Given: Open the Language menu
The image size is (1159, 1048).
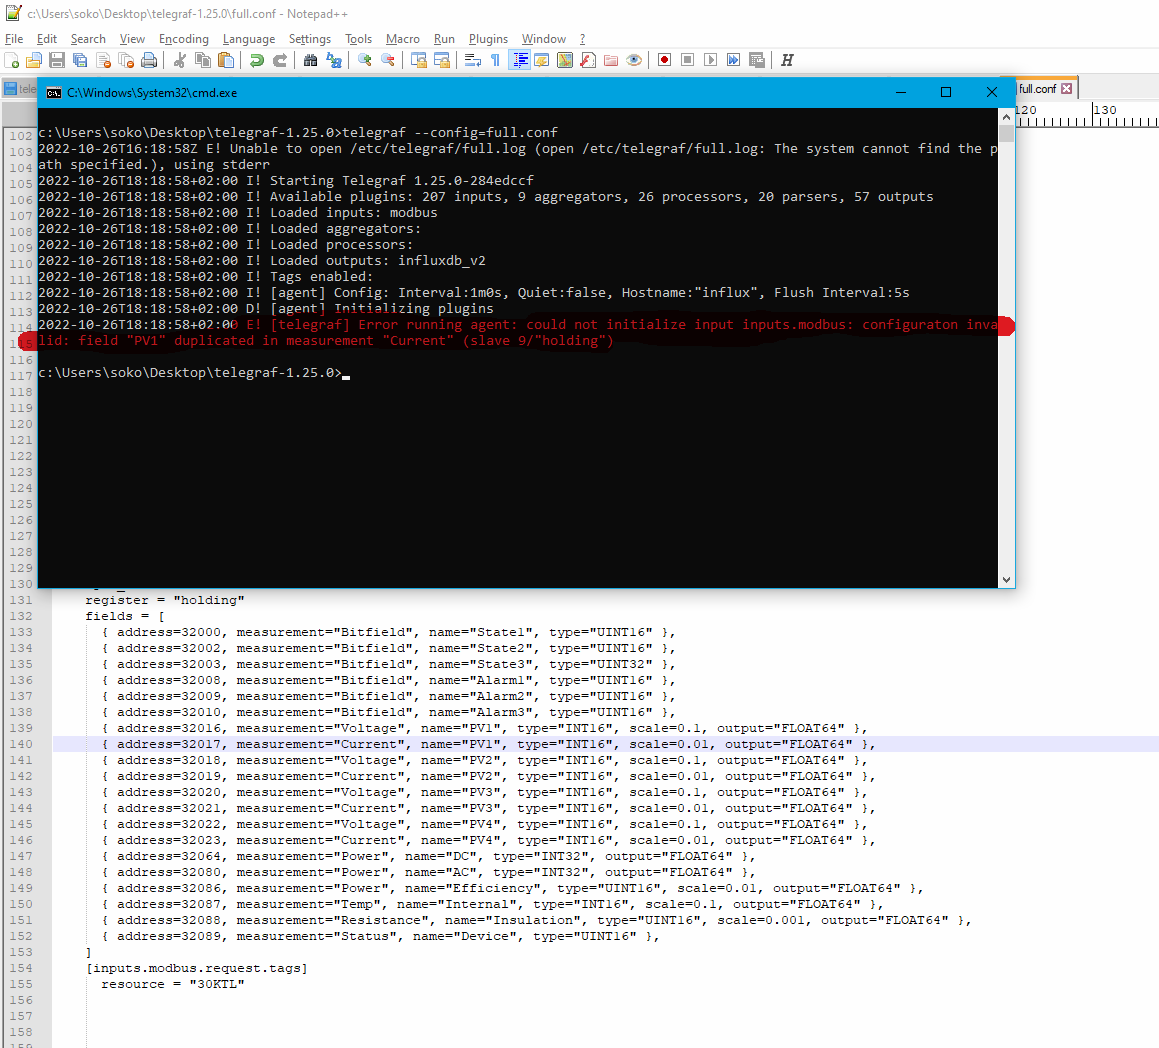Looking at the screenshot, I should (x=249, y=39).
